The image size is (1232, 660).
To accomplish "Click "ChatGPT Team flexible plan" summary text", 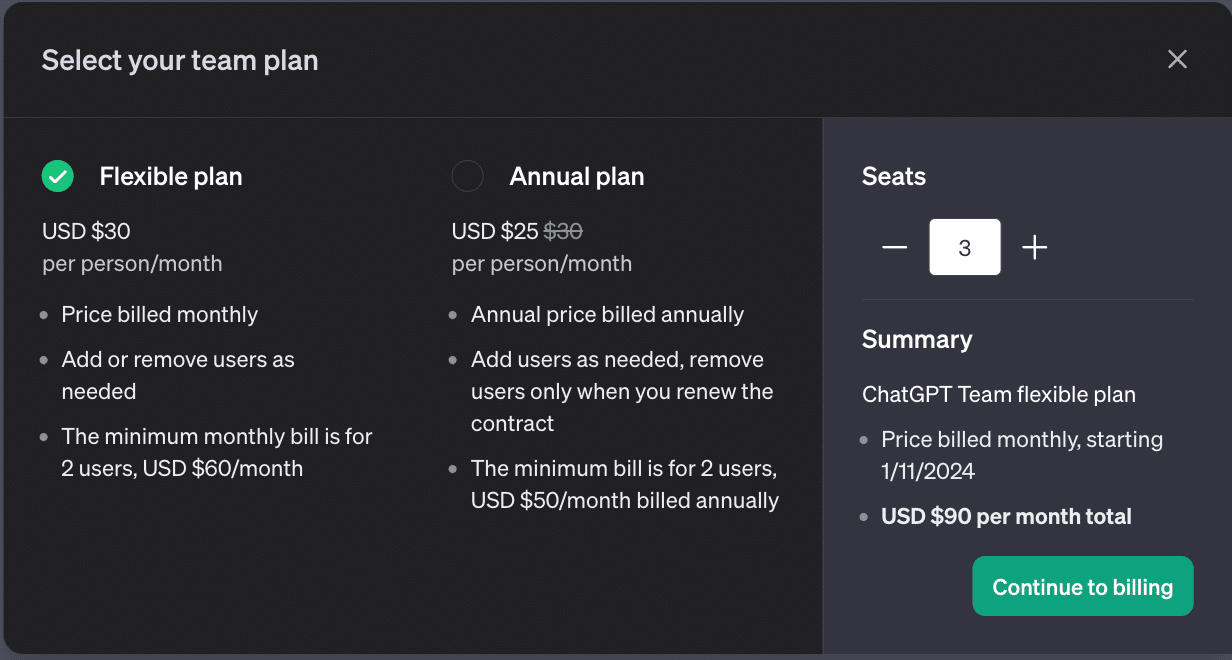I will [x=998, y=394].
